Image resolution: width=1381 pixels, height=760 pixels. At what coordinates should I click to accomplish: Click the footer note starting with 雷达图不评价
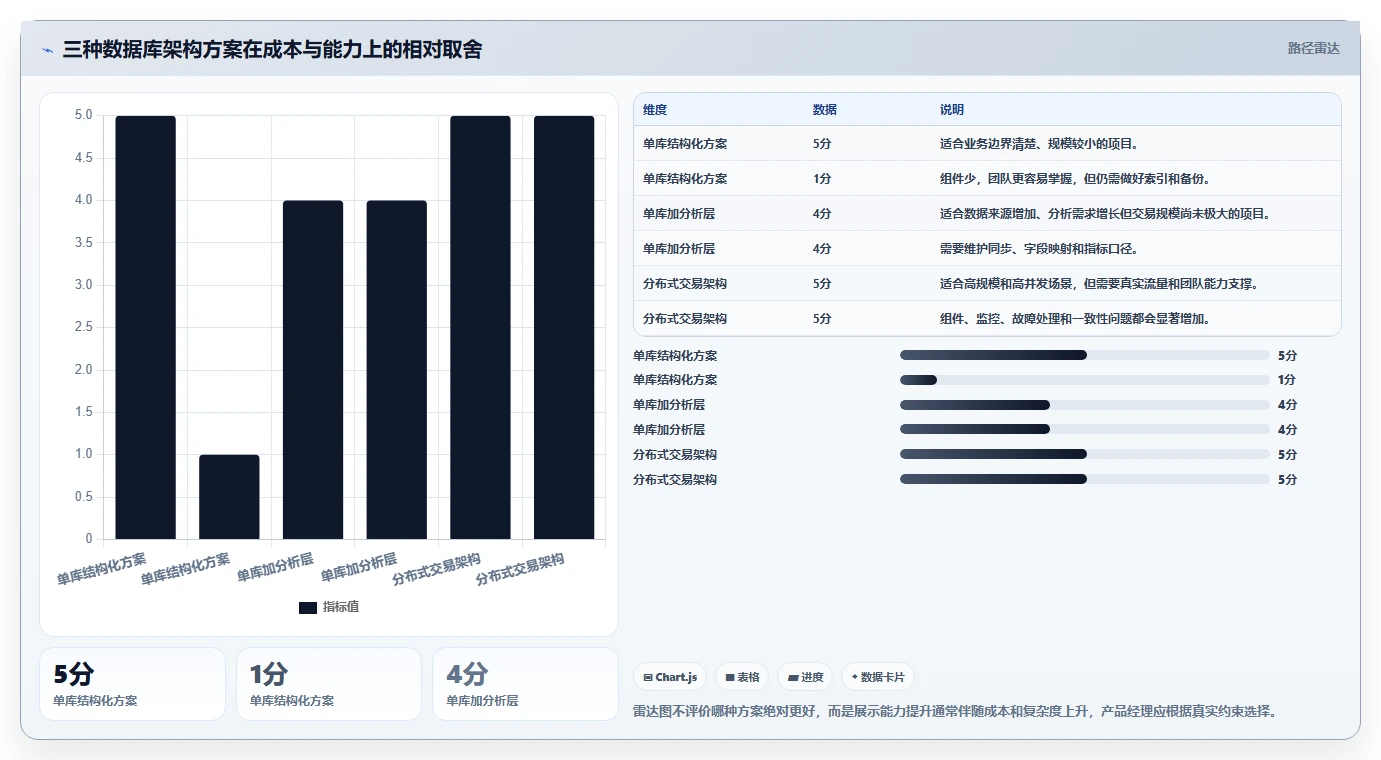(x=956, y=712)
